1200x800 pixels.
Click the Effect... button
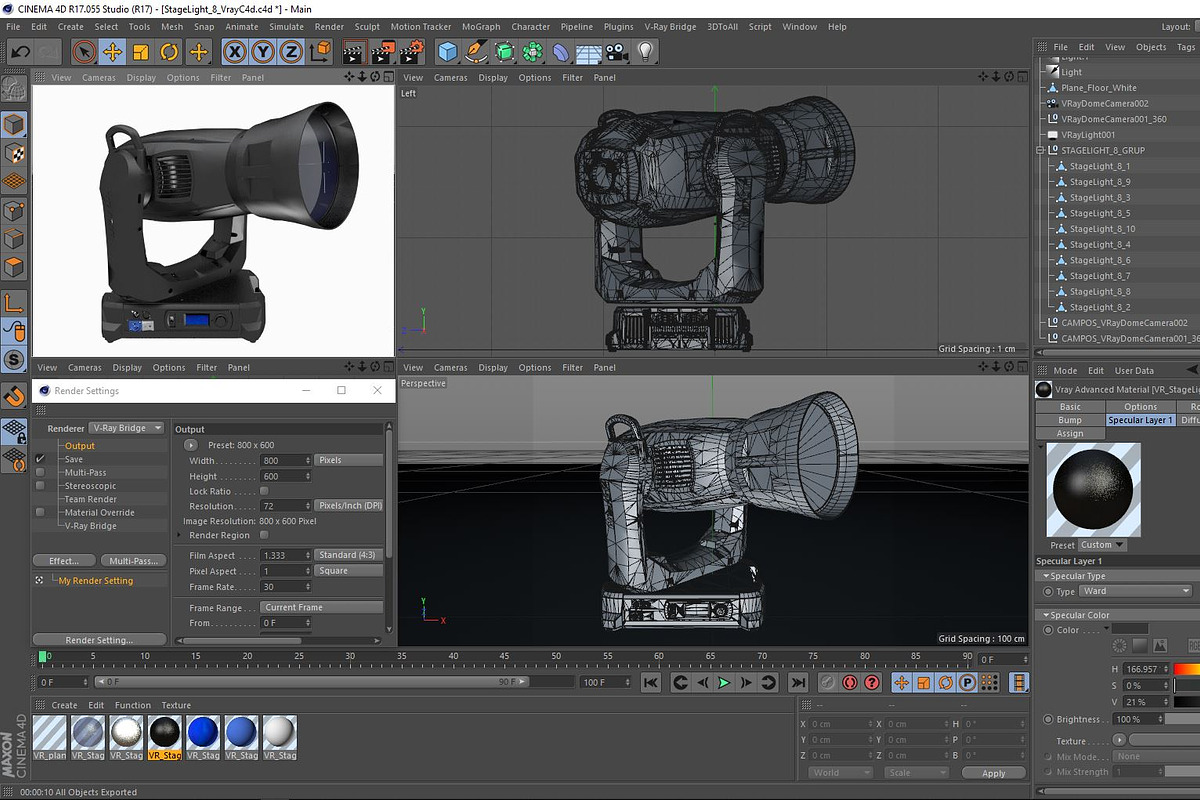[64, 561]
